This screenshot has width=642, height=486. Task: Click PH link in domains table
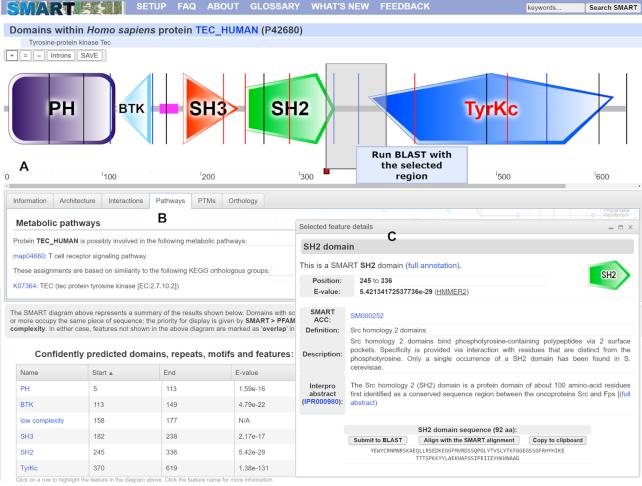click(25, 389)
